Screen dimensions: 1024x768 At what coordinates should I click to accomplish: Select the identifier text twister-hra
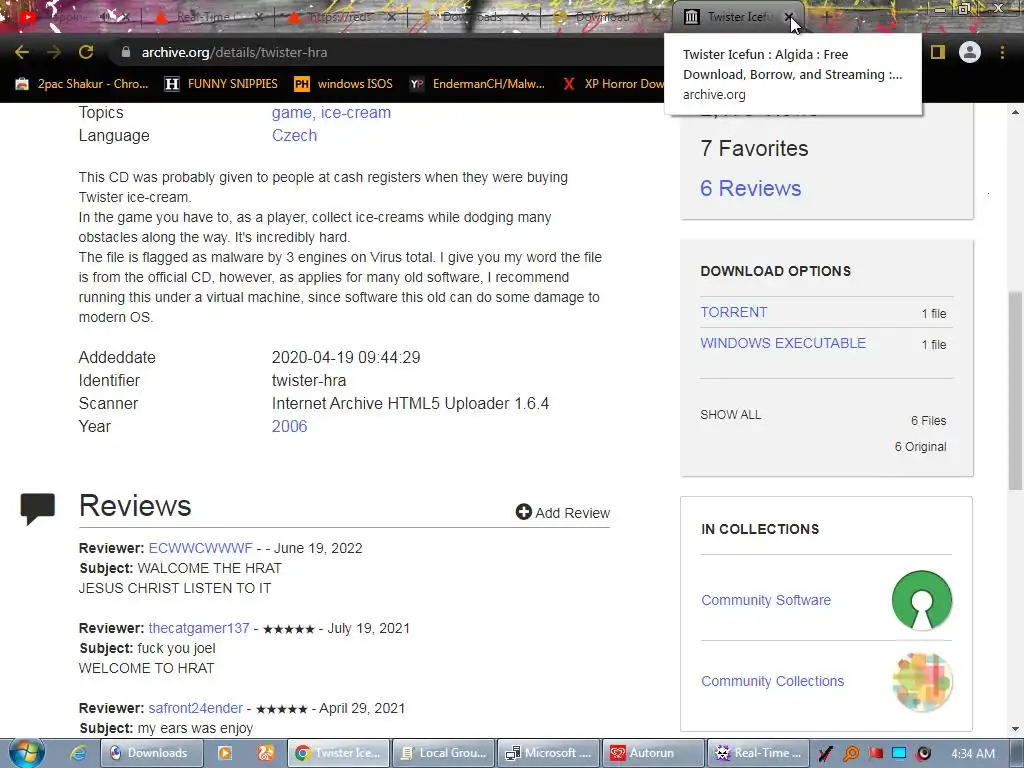coord(309,380)
